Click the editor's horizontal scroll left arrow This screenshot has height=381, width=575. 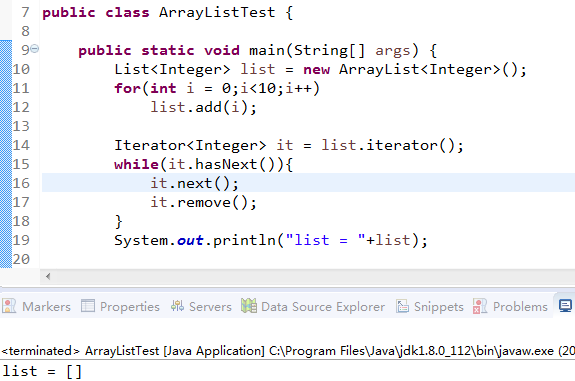coord(48,276)
